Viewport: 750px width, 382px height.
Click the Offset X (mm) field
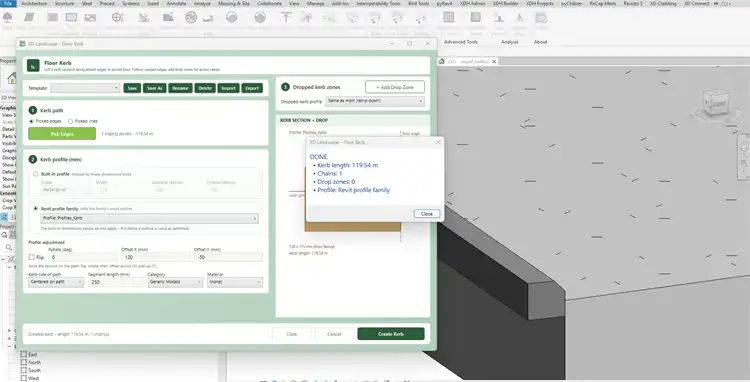[155, 257]
